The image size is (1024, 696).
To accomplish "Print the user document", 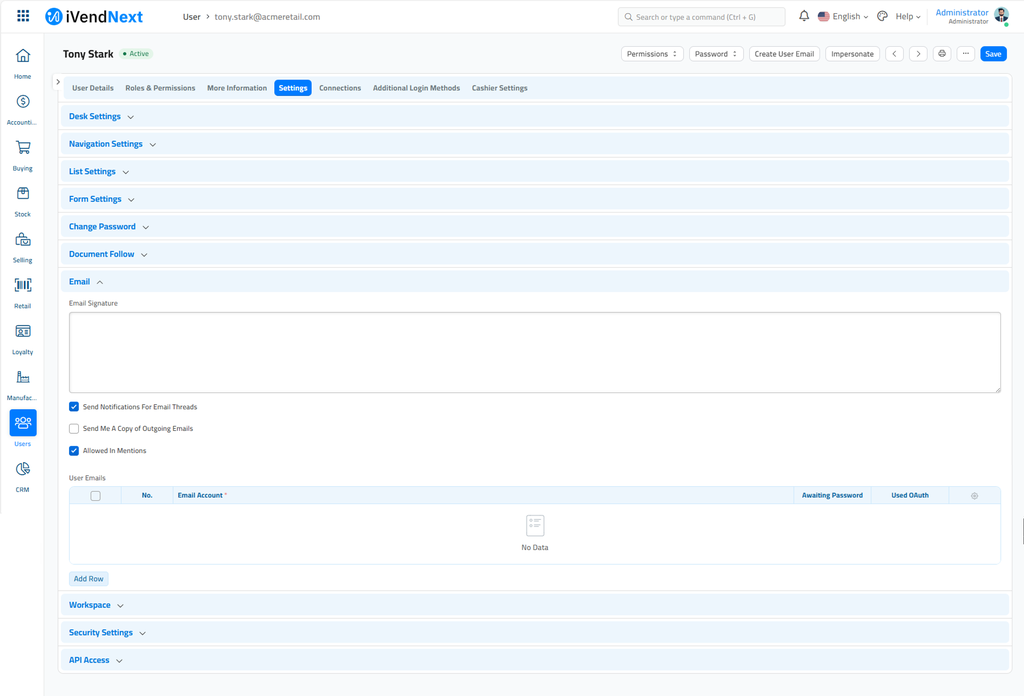I will tap(942, 54).
